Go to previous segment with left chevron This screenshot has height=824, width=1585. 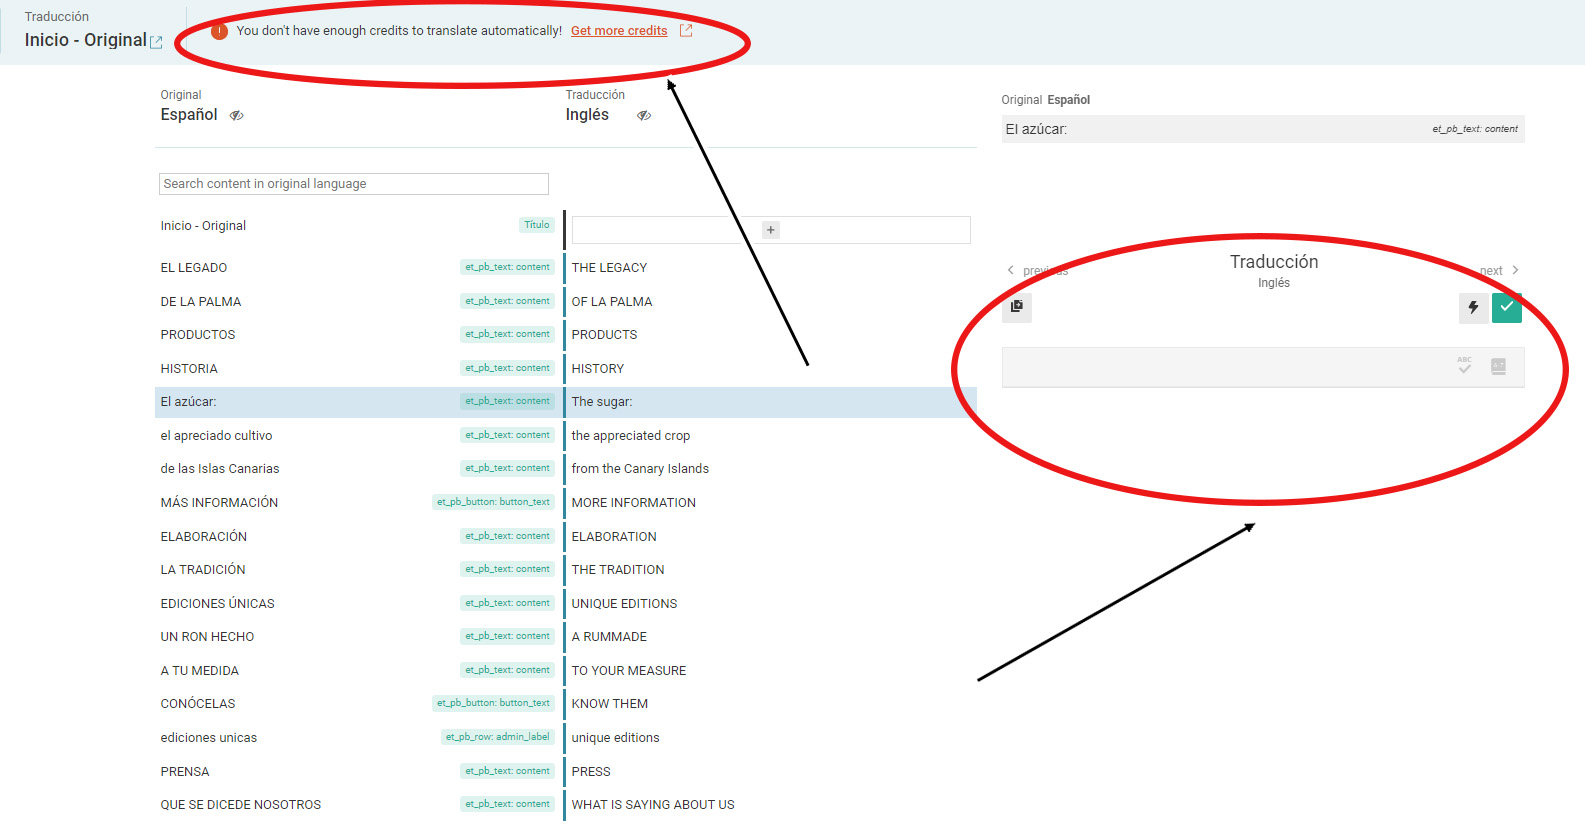point(1011,270)
